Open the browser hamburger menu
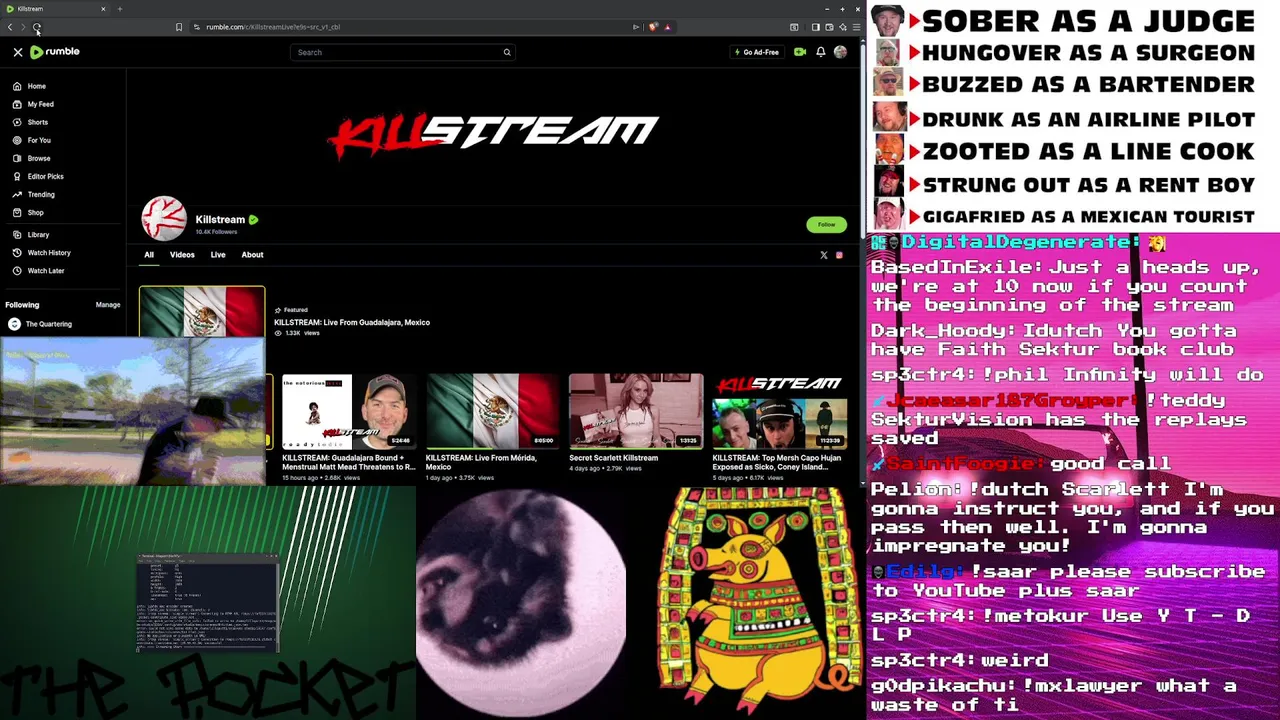Screen dimensions: 1280x720 pyautogui.click(x=856, y=27)
